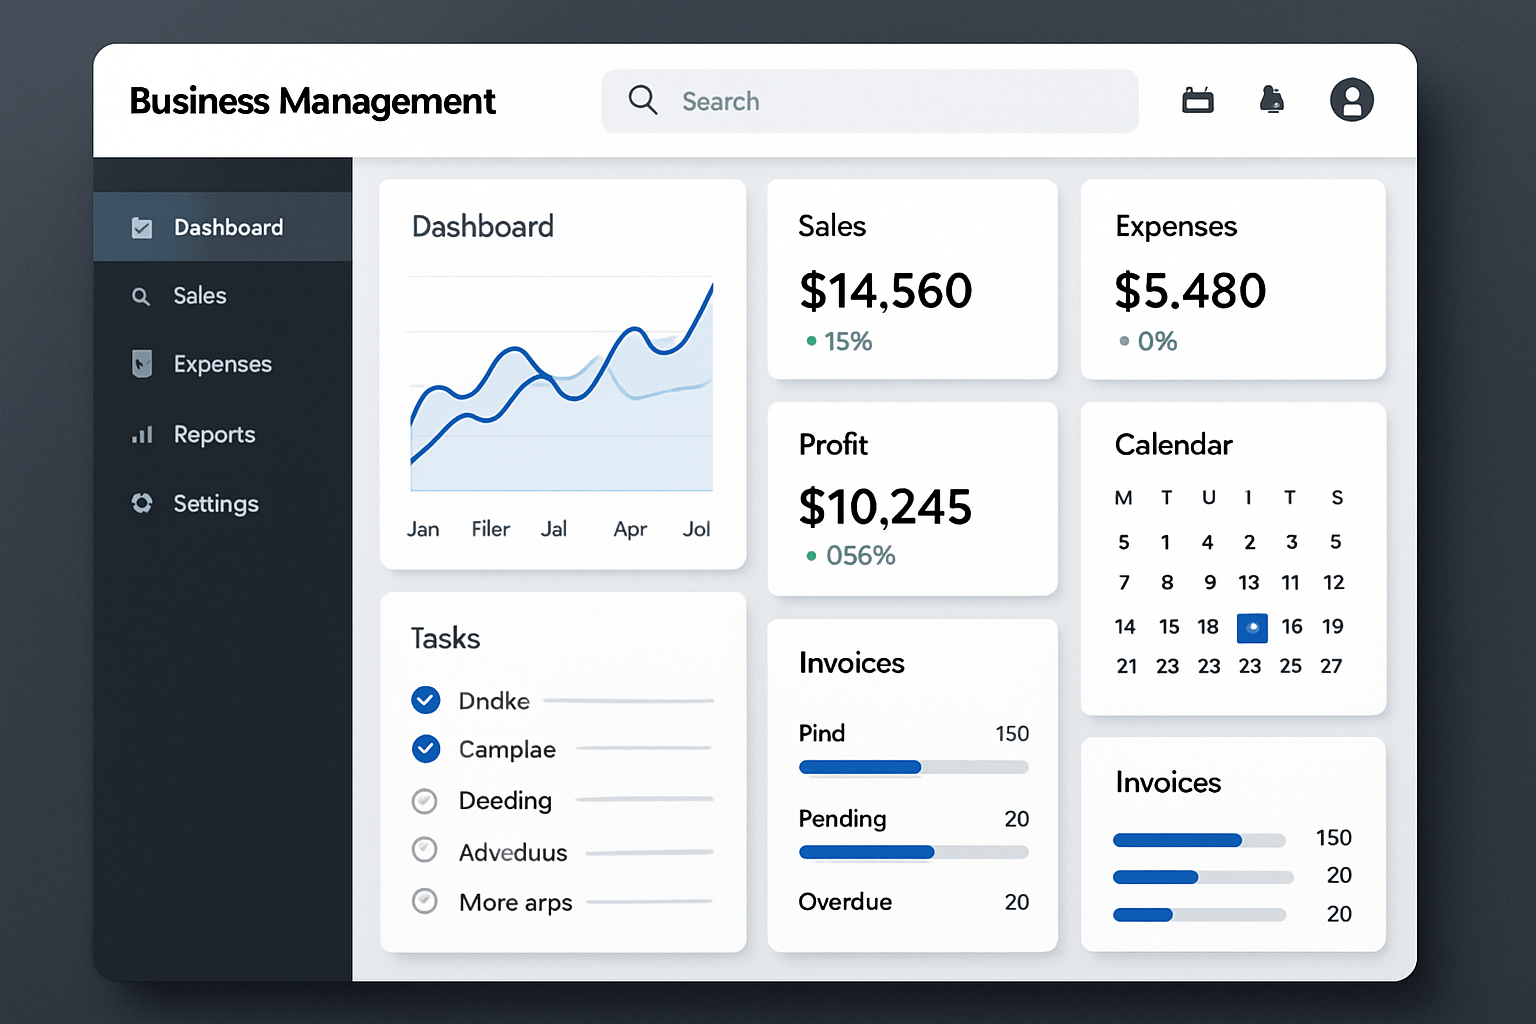Viewport: 1536px width, 1024px height.
Task: Open the notifications bell icon
Action: pyautogui.click(x=1272, y=100)
